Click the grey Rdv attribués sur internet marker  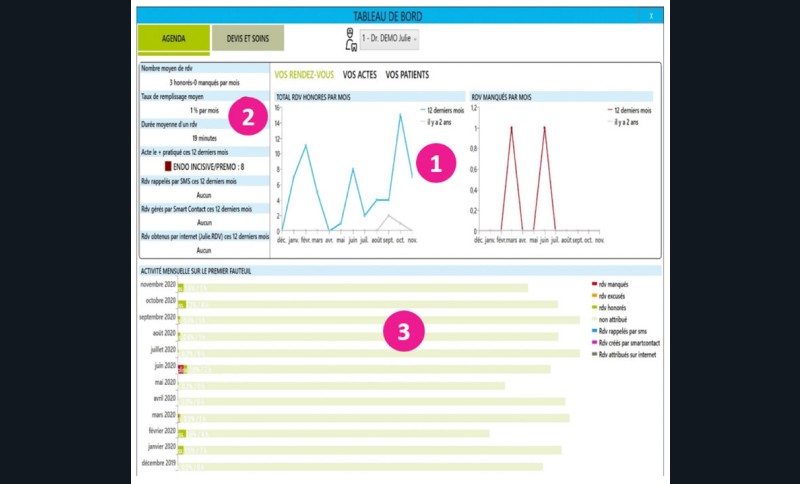(594, 354)
